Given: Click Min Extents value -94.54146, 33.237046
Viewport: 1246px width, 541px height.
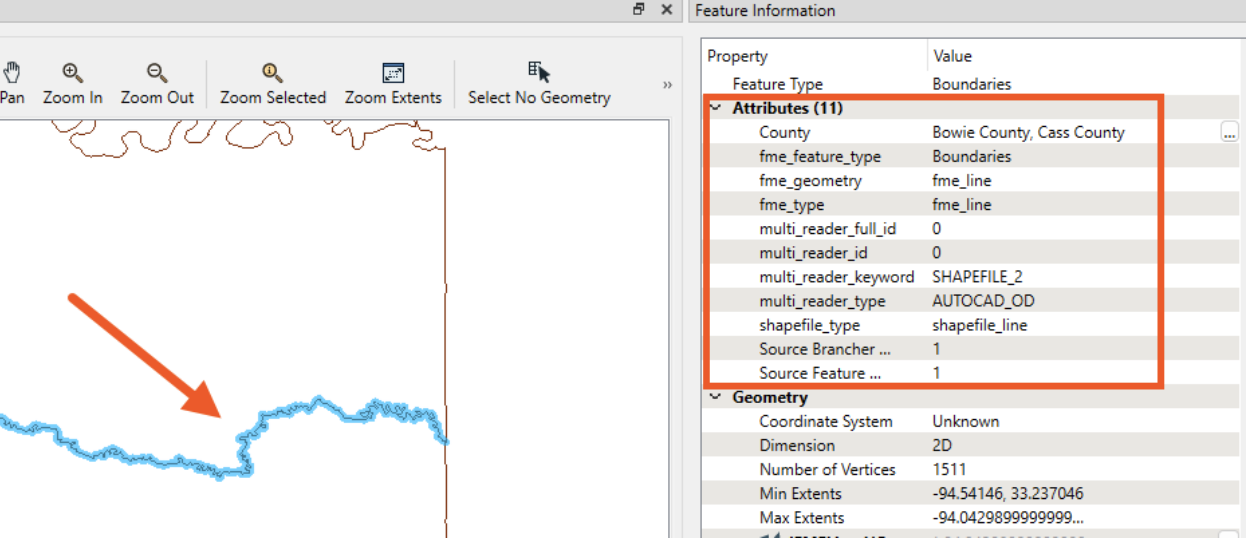Looking at the screenshot, I should click(x=1008, y=493).
